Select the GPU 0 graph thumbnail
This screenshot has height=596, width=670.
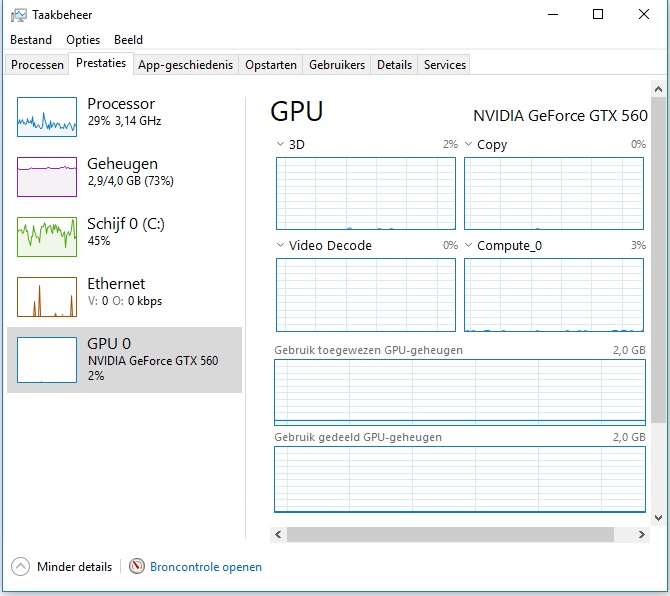47,360
